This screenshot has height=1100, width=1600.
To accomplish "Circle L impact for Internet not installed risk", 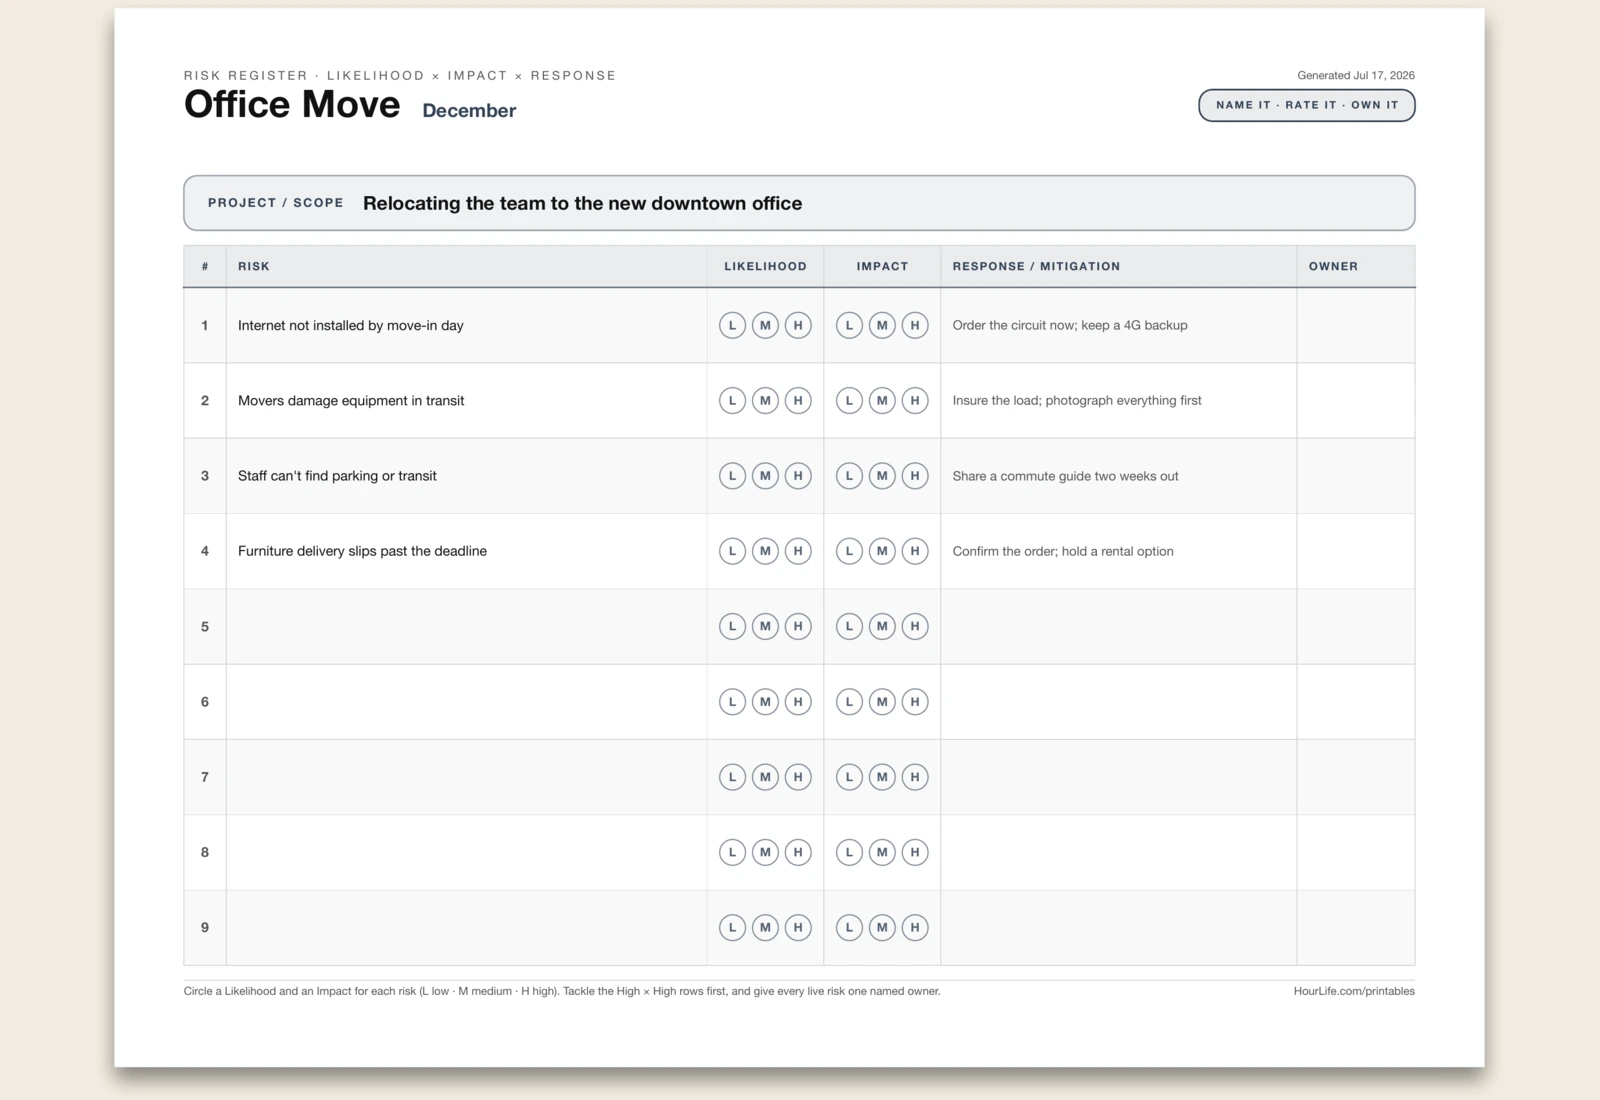I will coord(849,325).
